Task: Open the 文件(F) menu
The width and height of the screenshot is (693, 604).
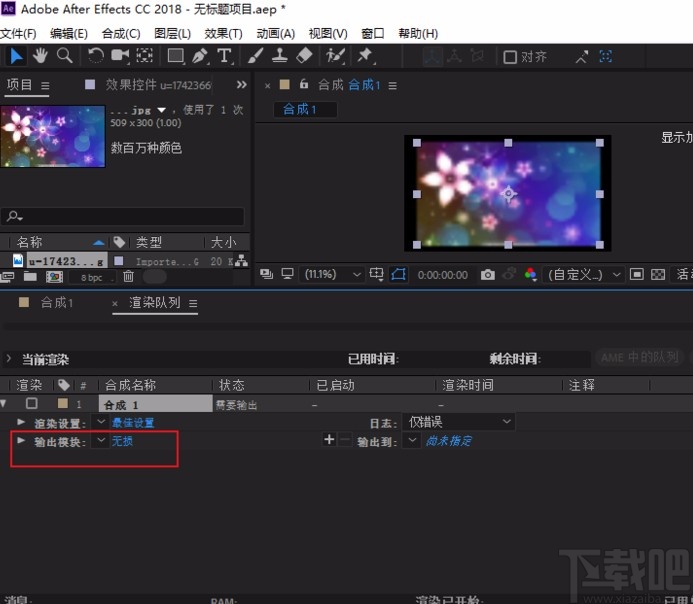Action: [18, 34]
